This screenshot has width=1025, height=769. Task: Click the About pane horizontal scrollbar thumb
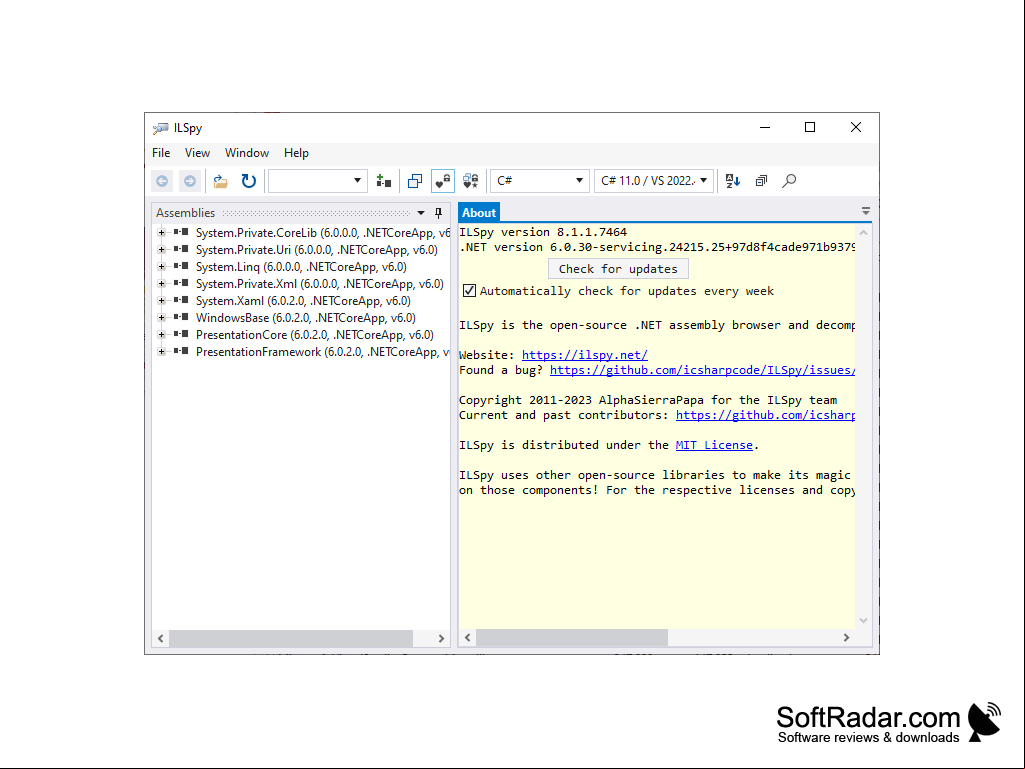point(572,638)
